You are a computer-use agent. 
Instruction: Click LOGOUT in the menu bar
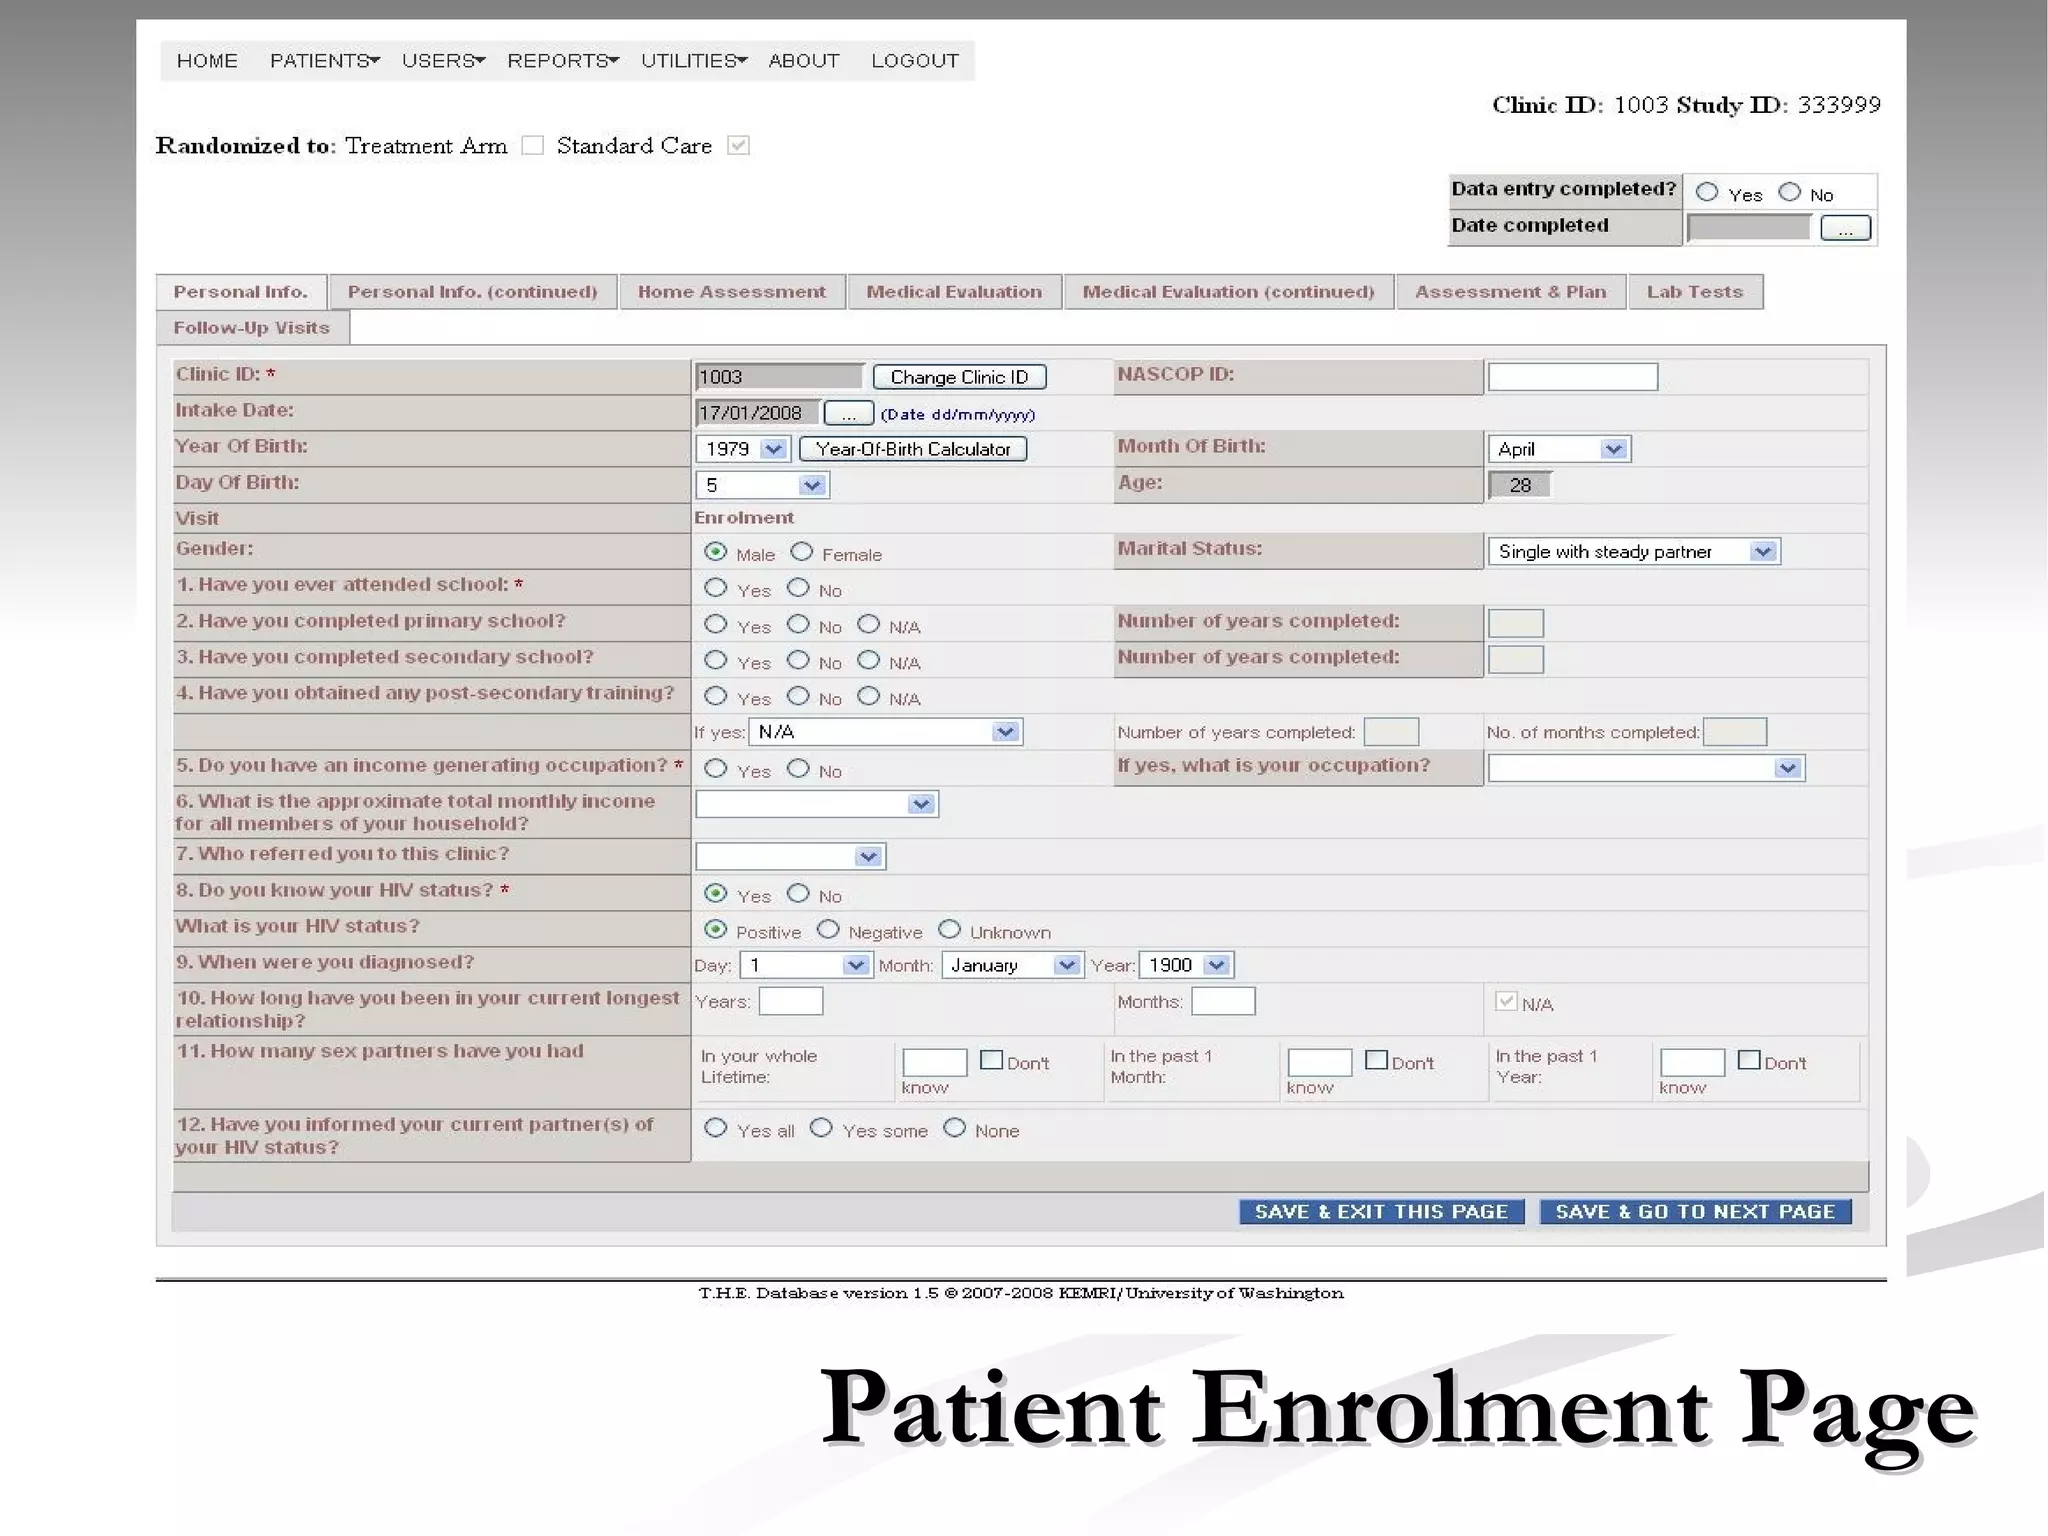pyautogui.click(x=915, y=61)
